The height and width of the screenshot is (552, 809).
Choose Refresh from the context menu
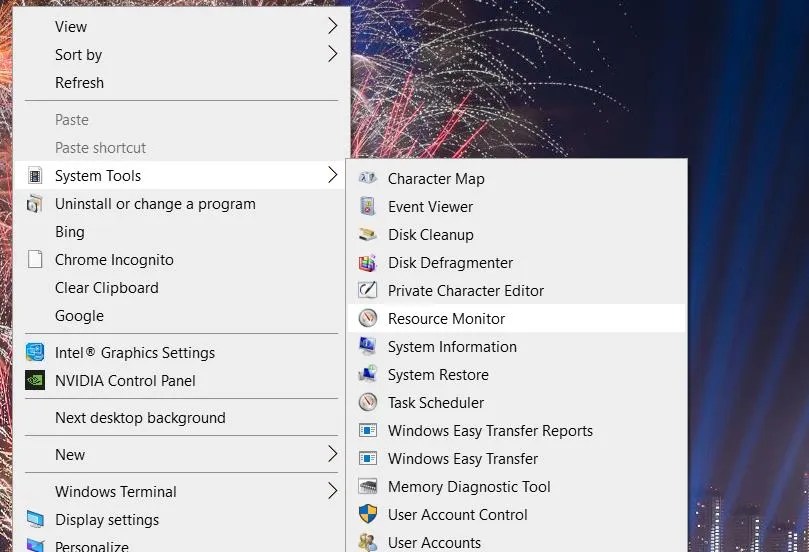pyautogui.click(x=79, y=83)
